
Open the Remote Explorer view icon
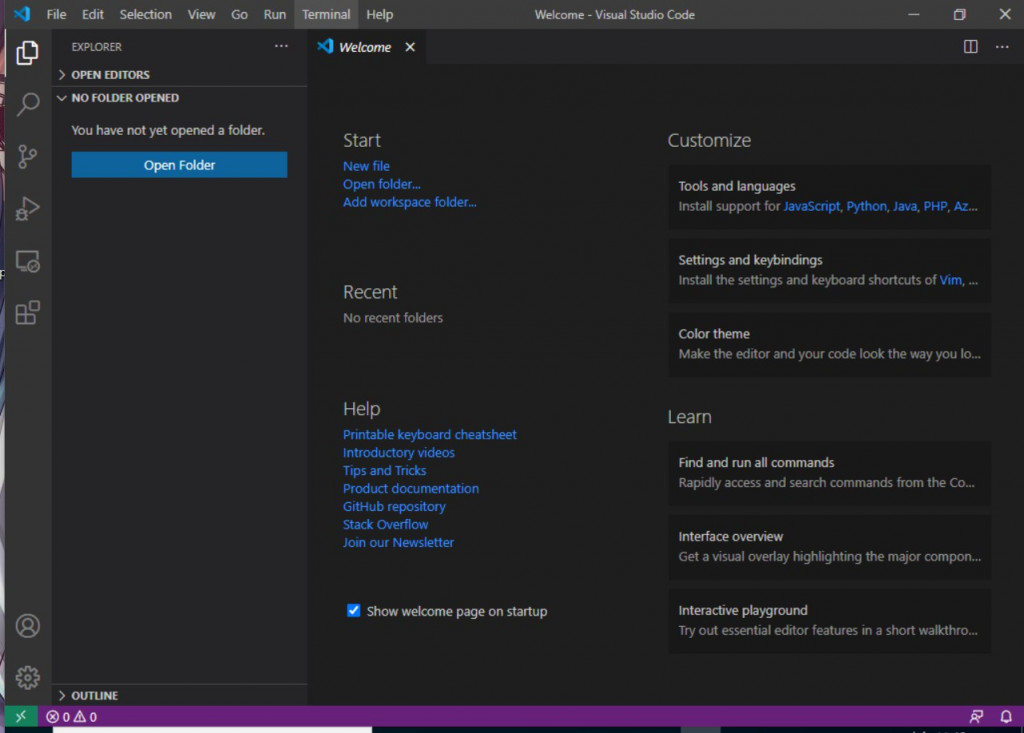point(27,261)
